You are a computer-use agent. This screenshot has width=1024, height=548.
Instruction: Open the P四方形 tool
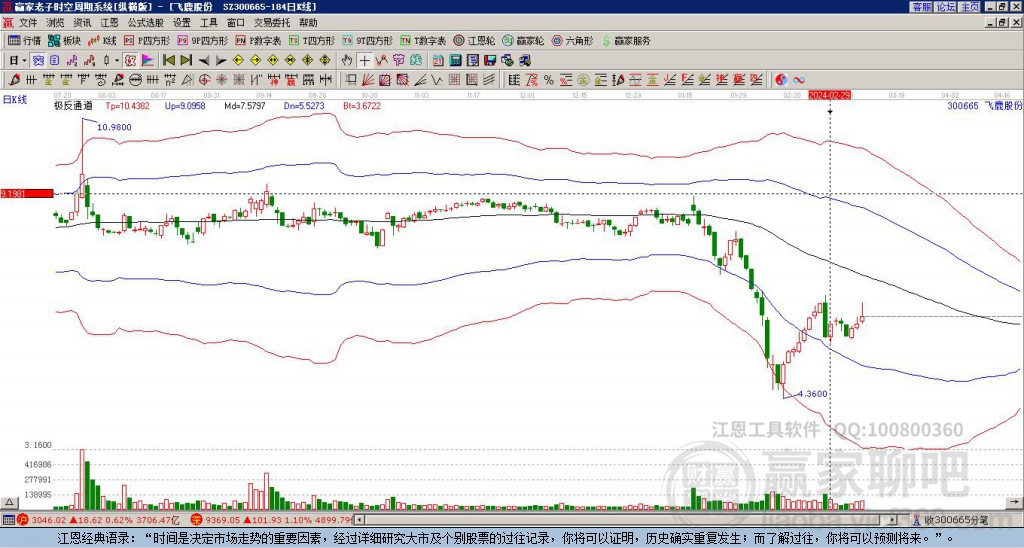click(x=146, y=40)
